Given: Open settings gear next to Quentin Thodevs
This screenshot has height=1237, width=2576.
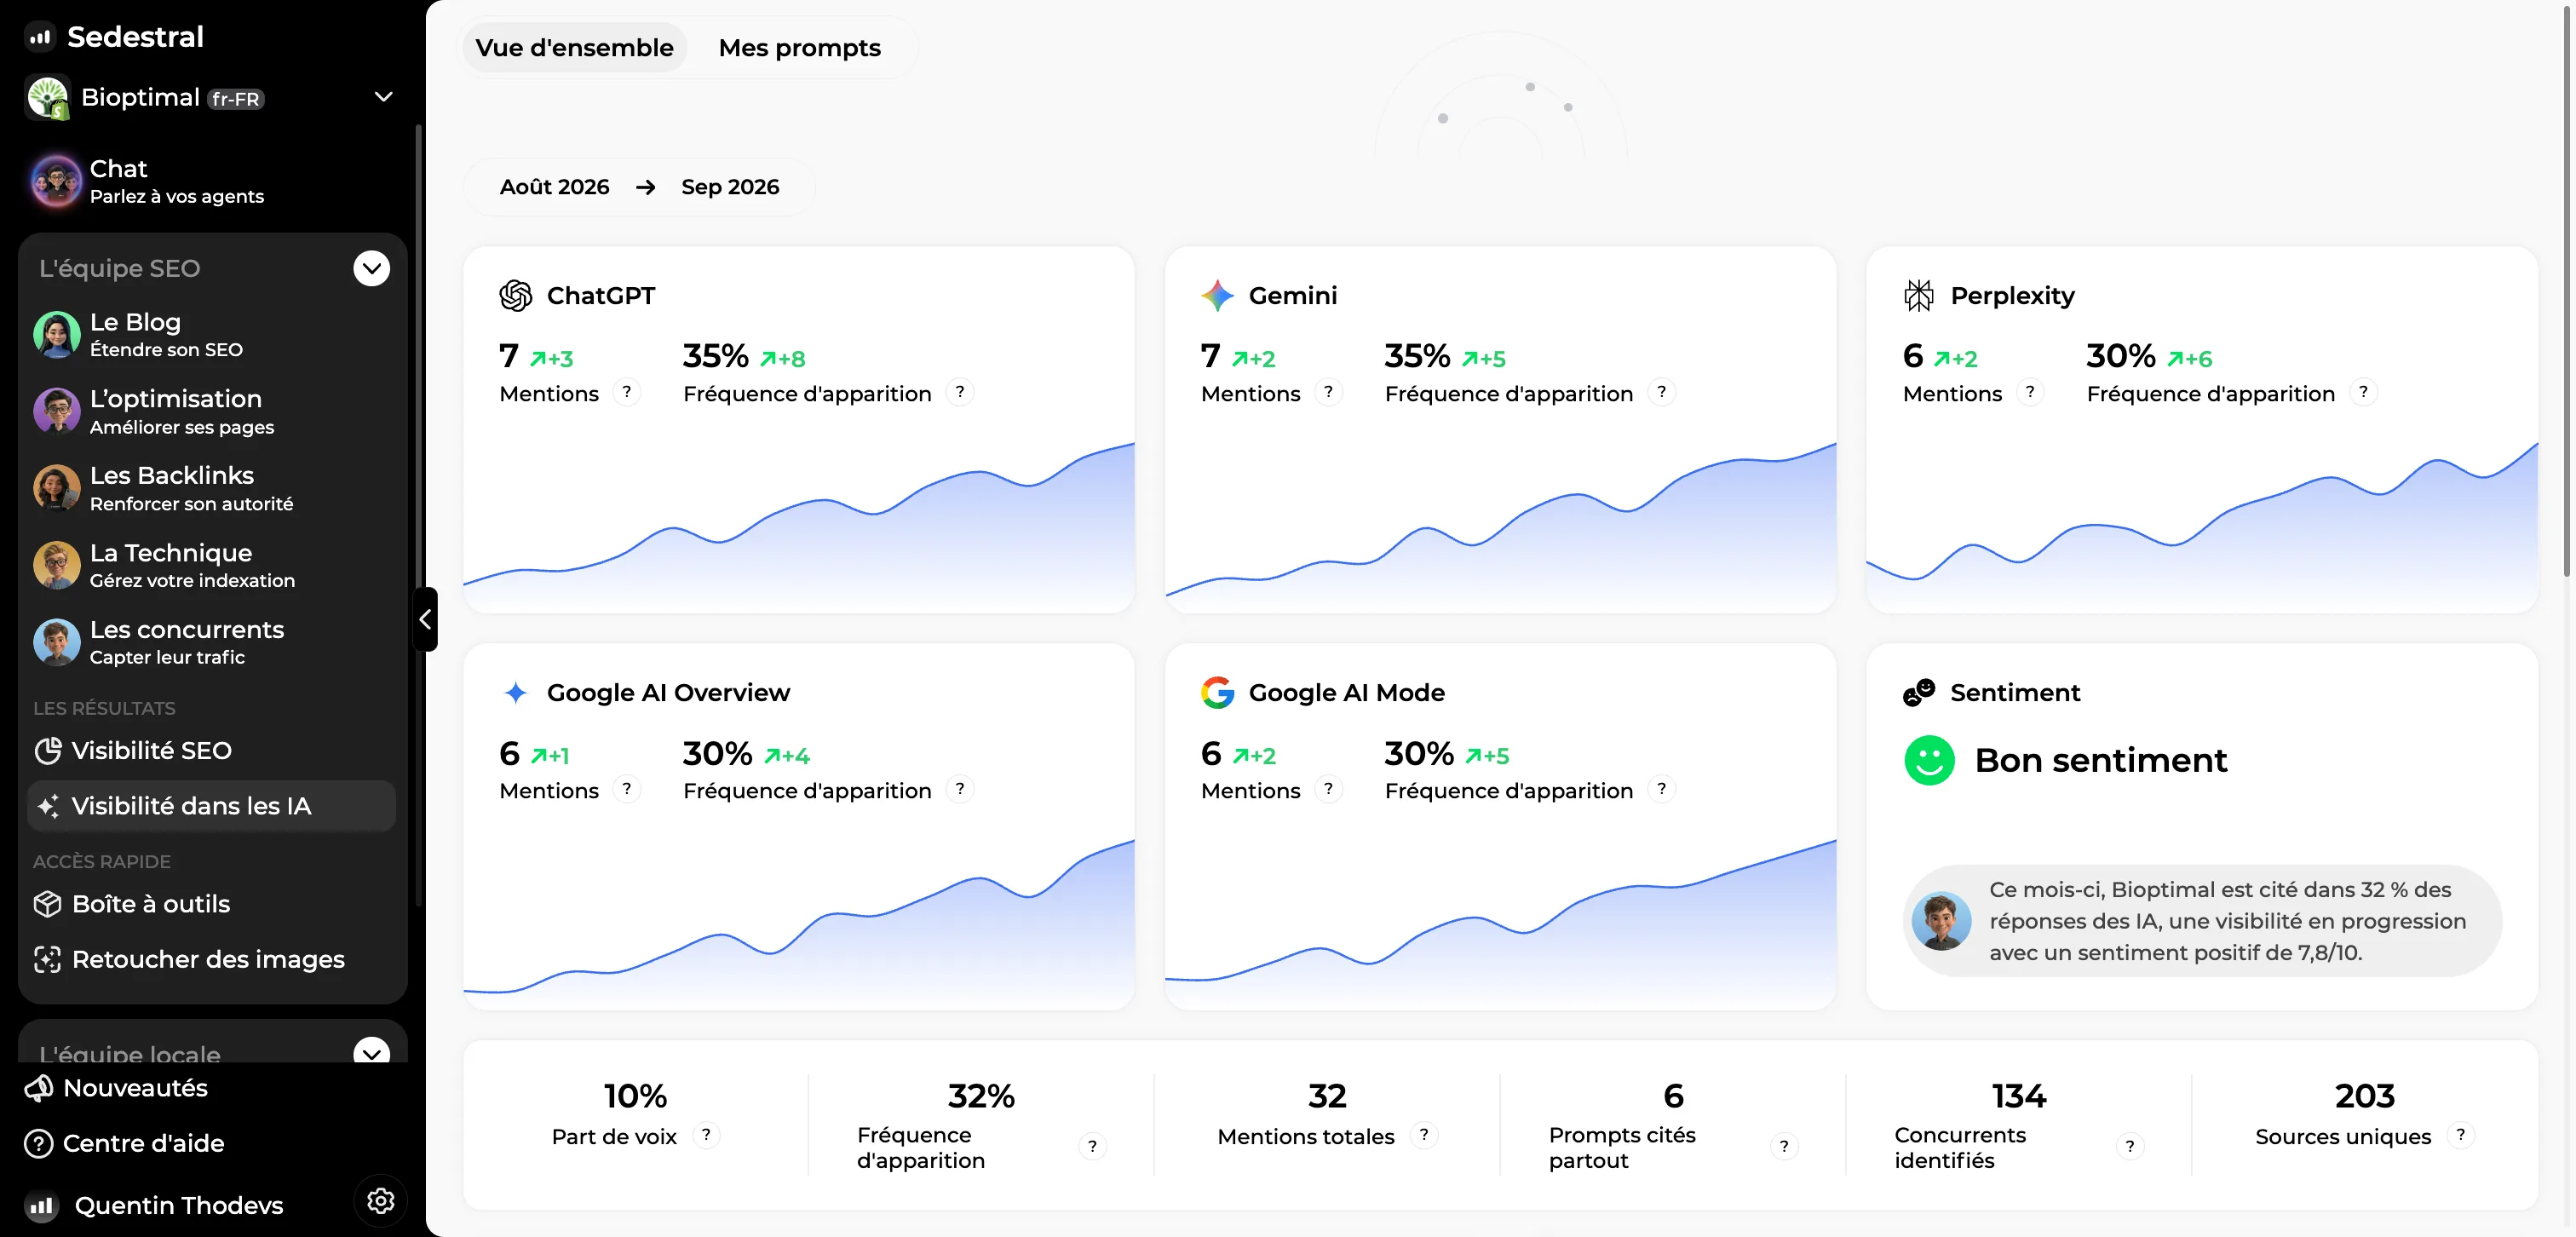Looking at the screenshot, I should coord(380,1201).
